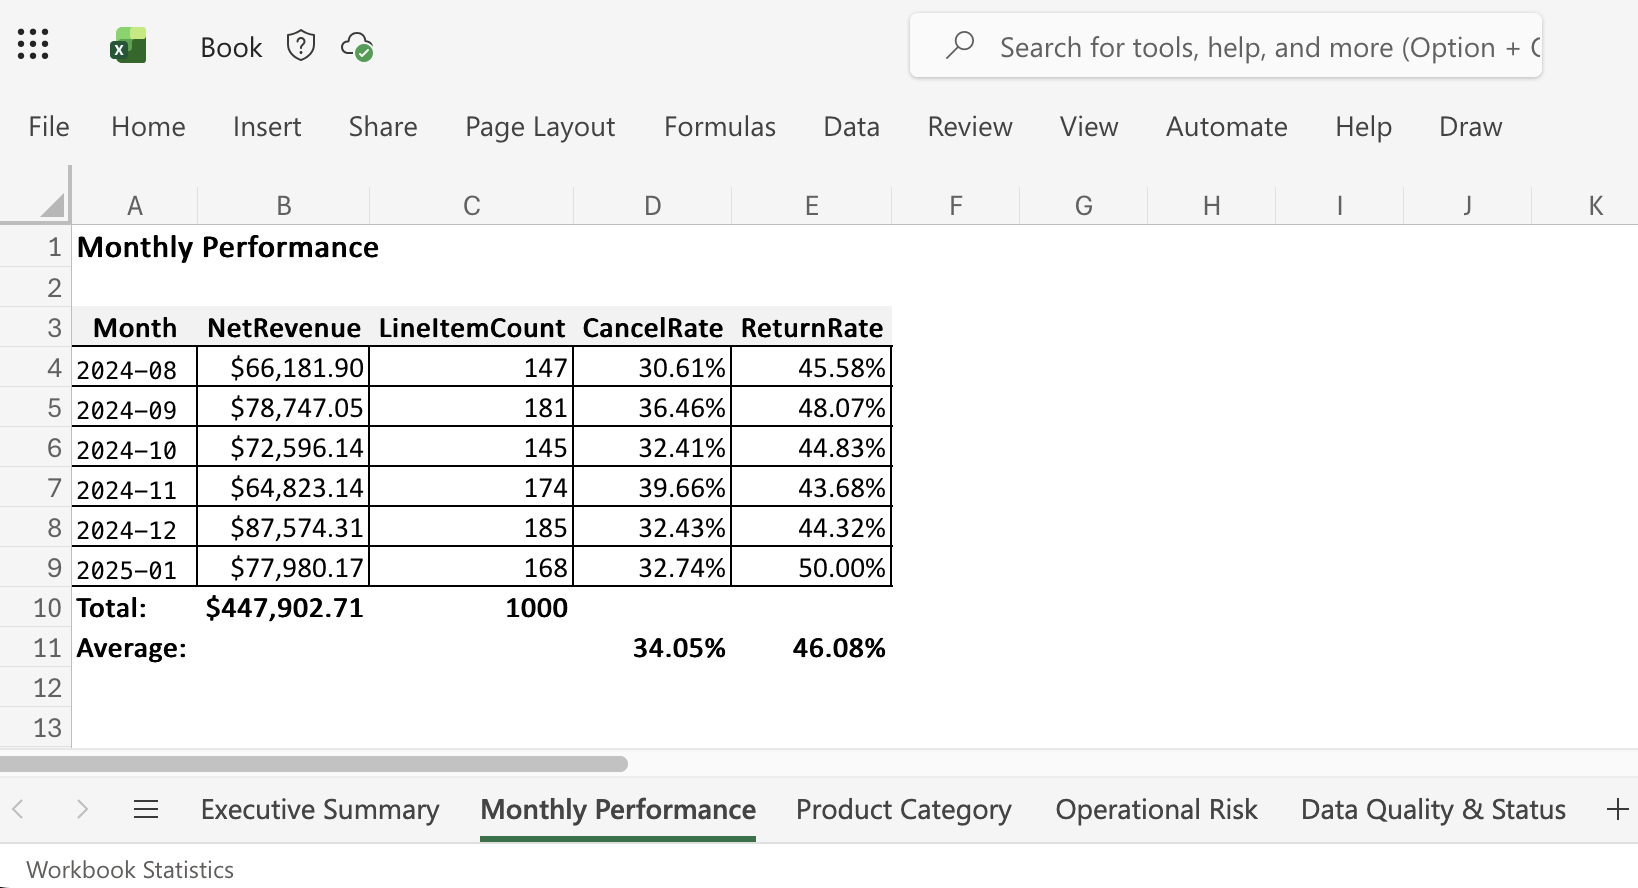
Task: Select the 39.66% cancel rate cell
Action: pyautogui.click(x=653, y=487)
